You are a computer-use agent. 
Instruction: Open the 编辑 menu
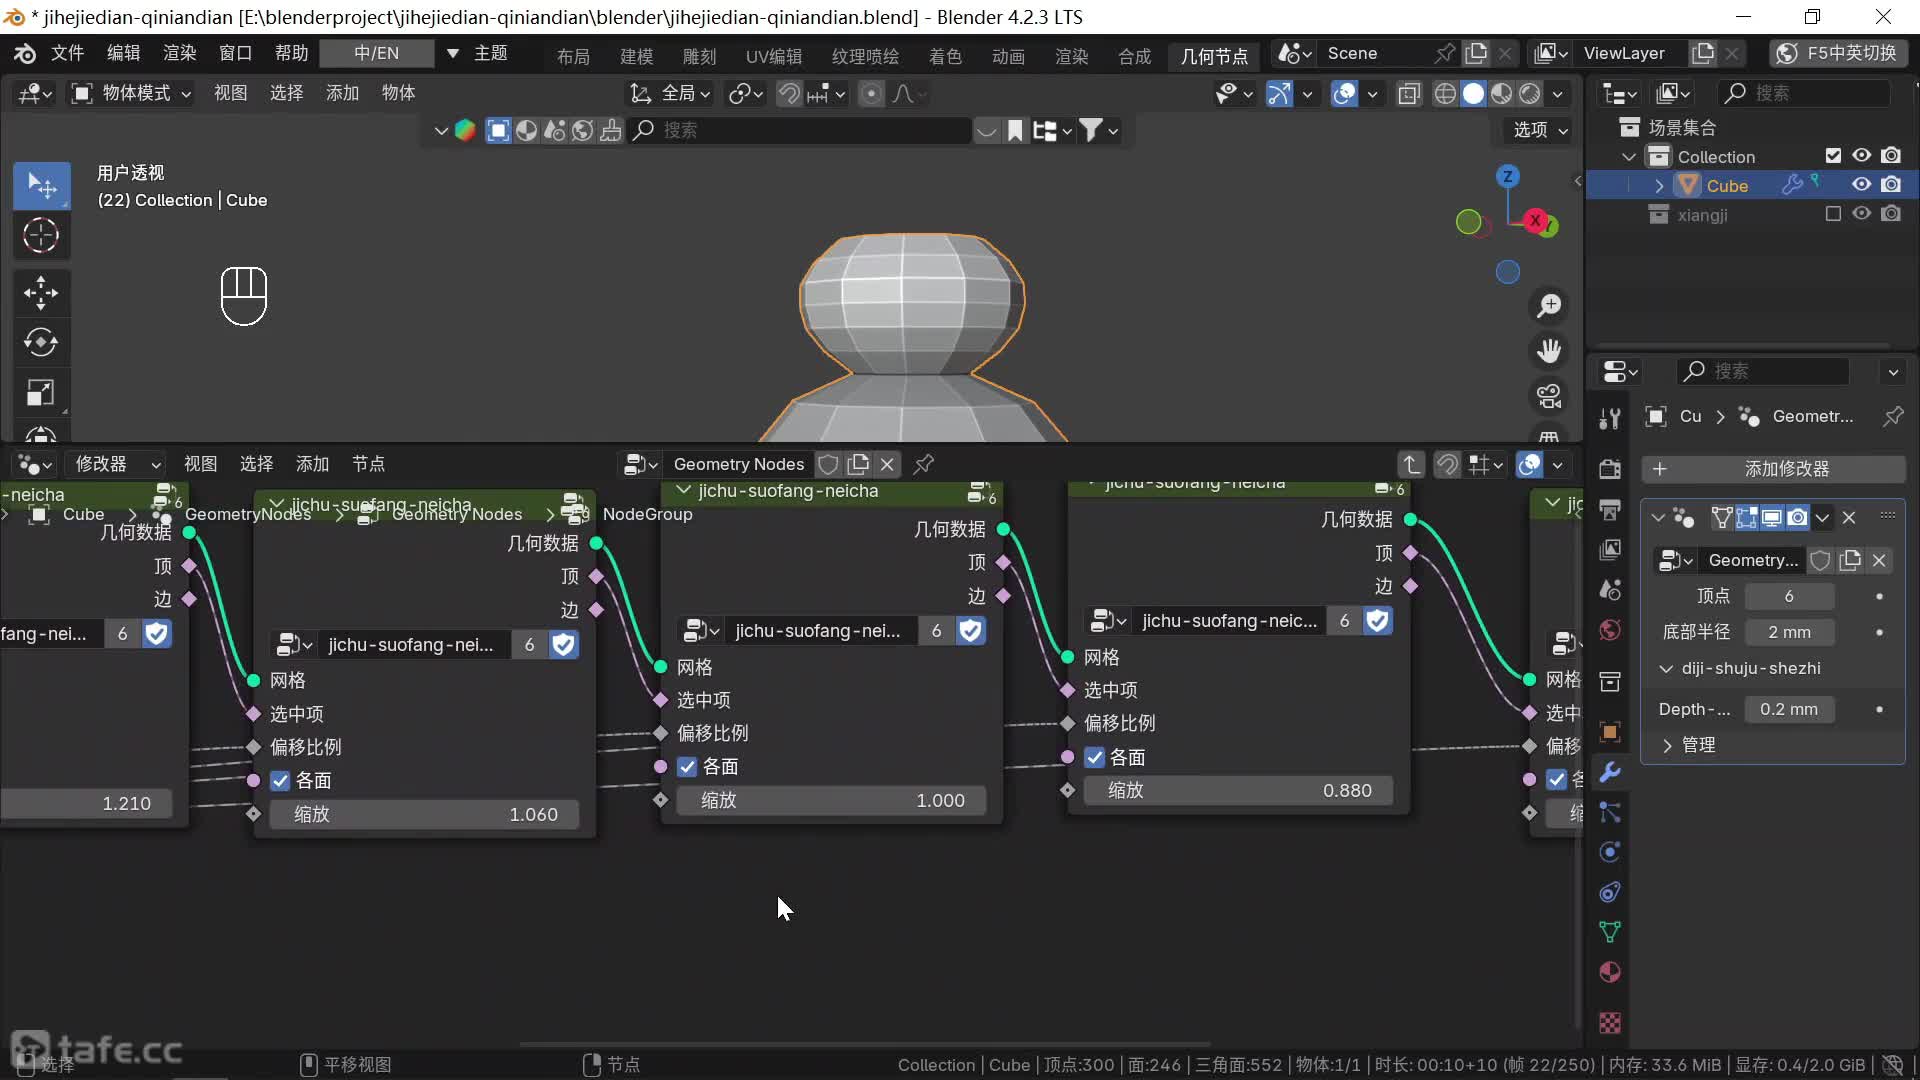(123, 53)
